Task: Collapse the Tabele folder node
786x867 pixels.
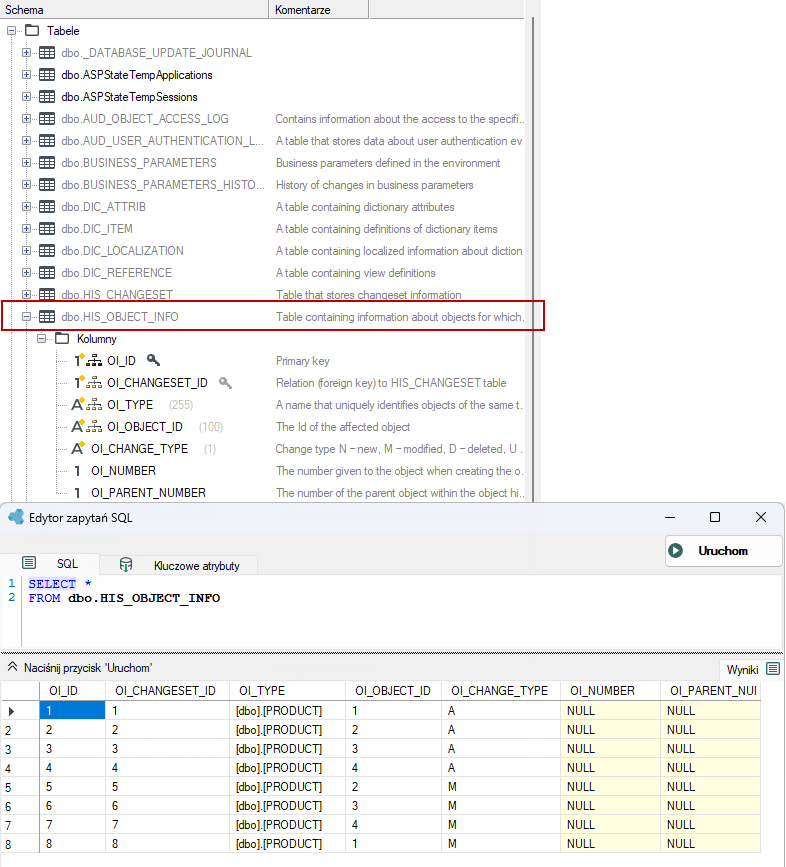Action: (x=11, y=31)
